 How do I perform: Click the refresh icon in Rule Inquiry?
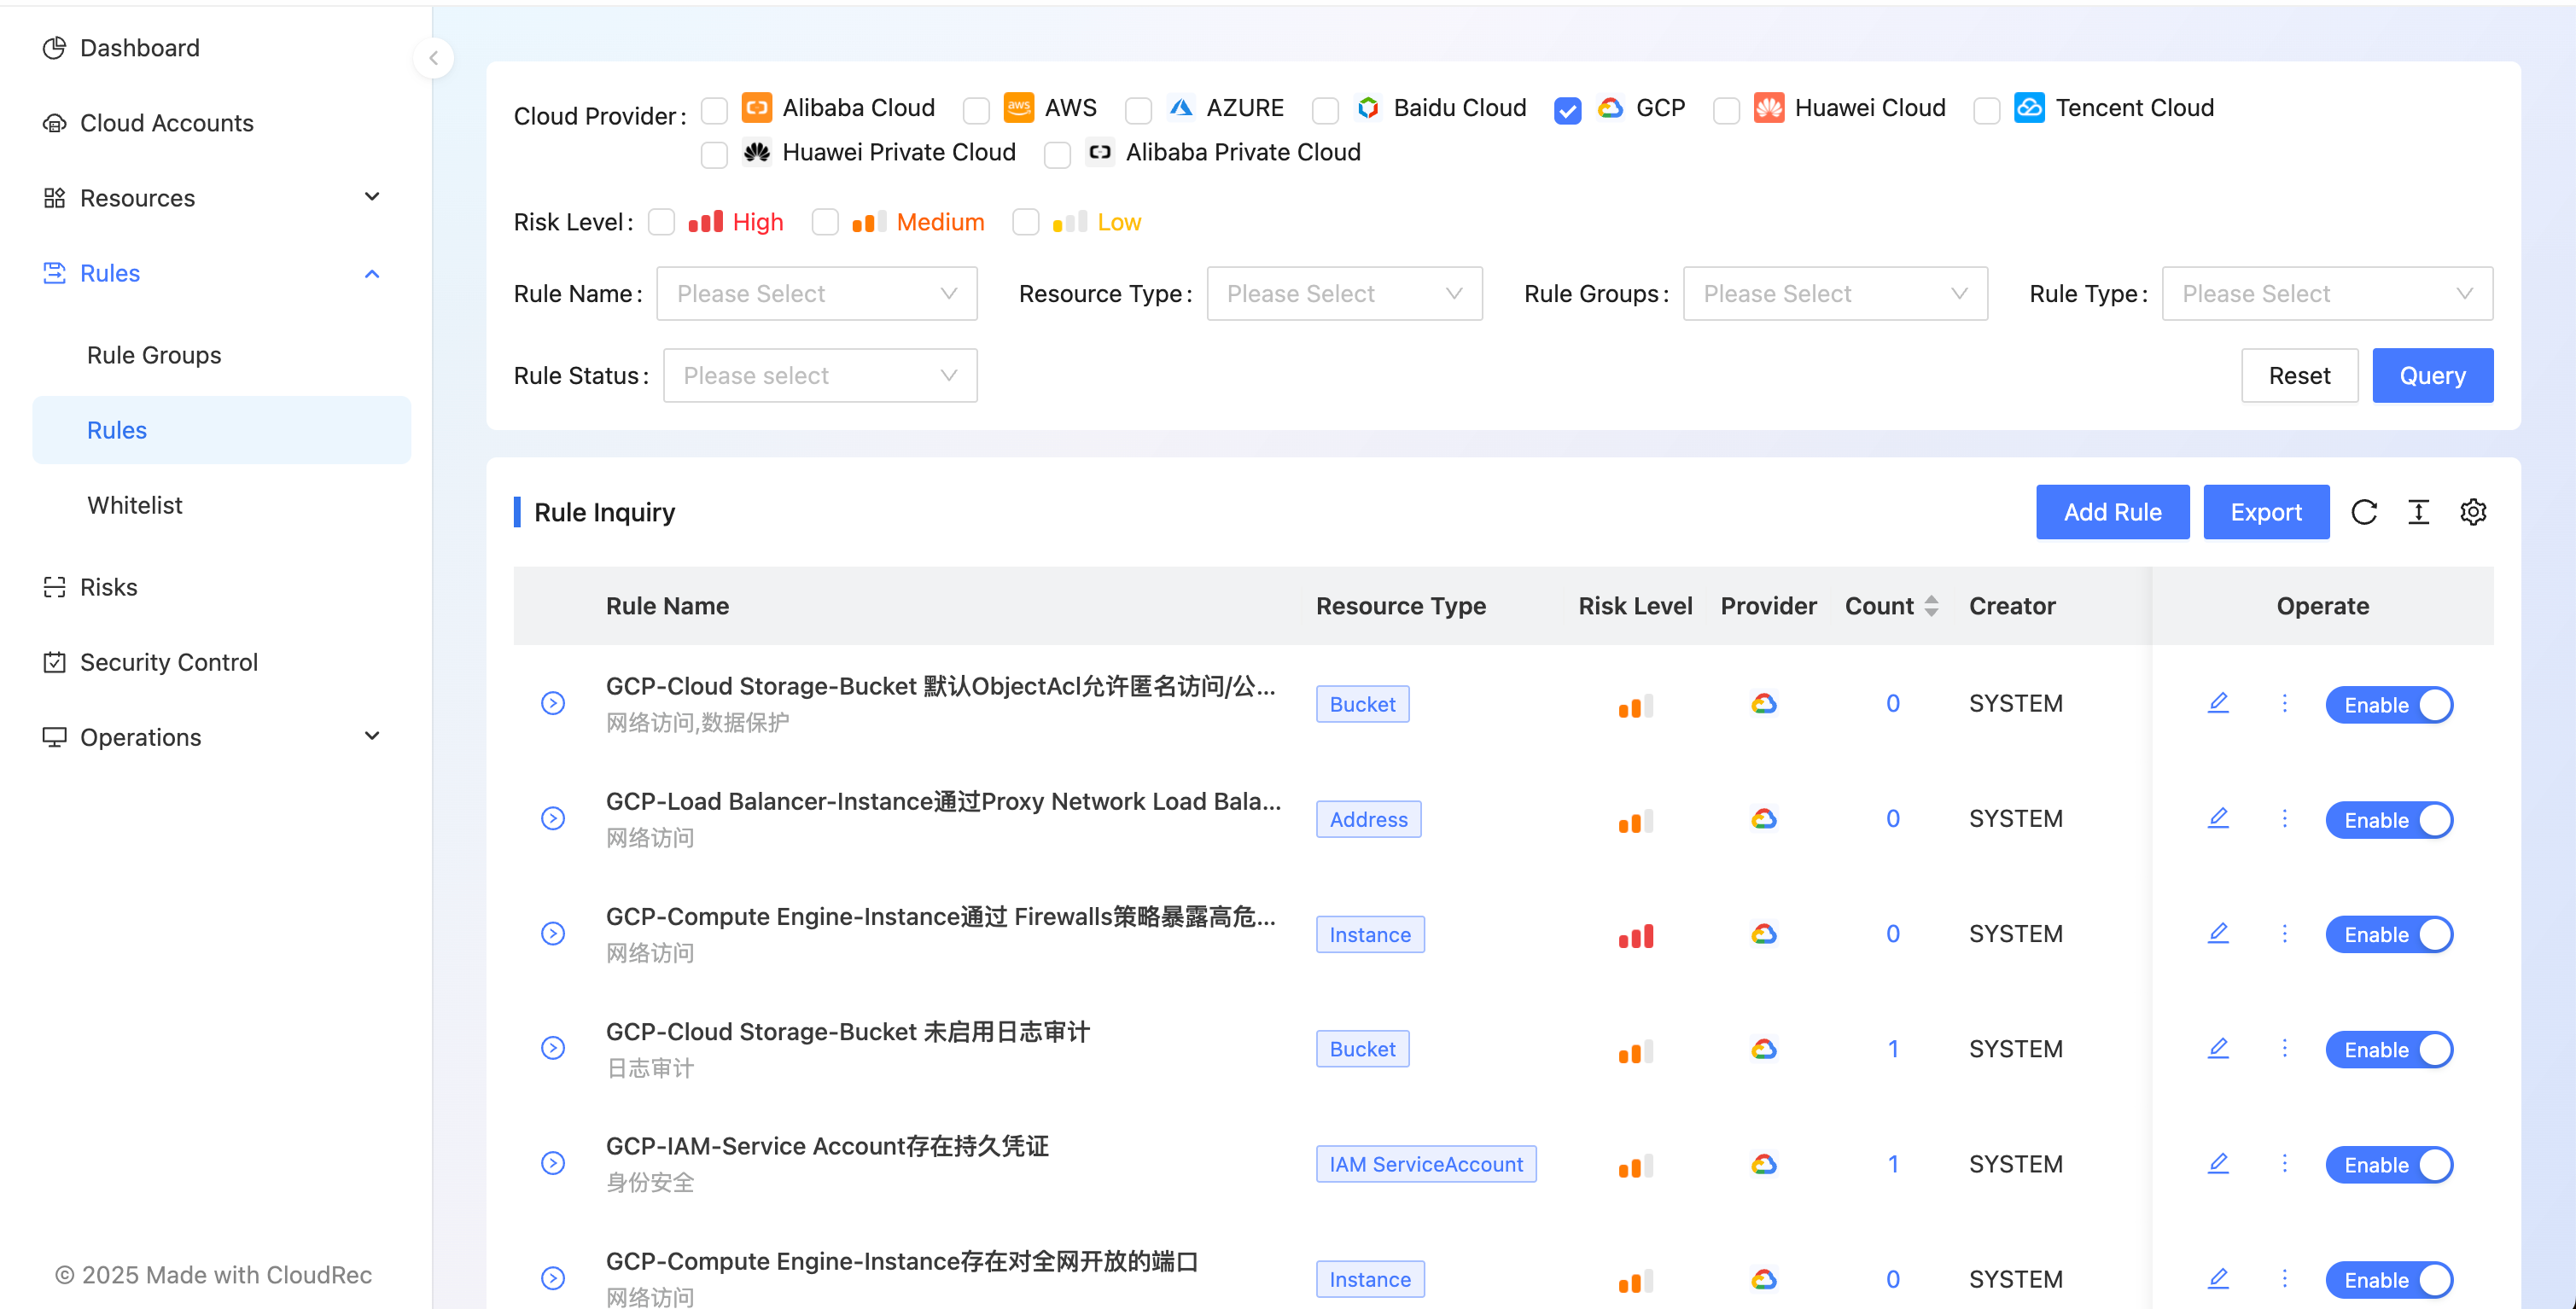tap(2364, 512)
